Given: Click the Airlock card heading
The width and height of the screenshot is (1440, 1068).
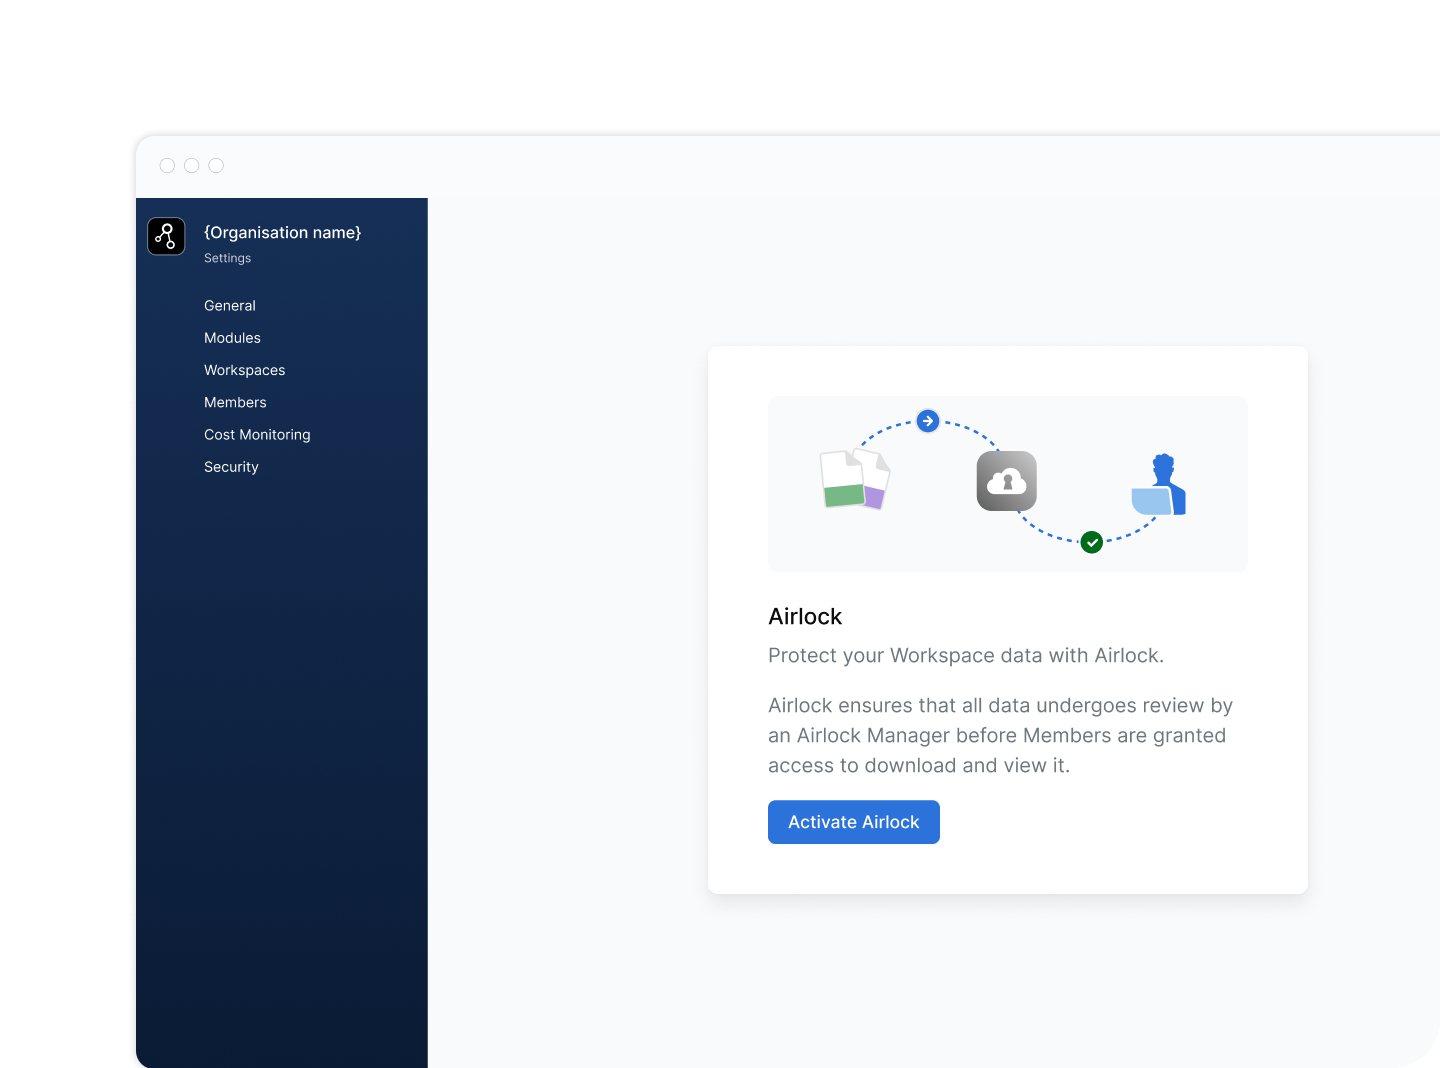Looking at the screenshot, I should (805, 617).
